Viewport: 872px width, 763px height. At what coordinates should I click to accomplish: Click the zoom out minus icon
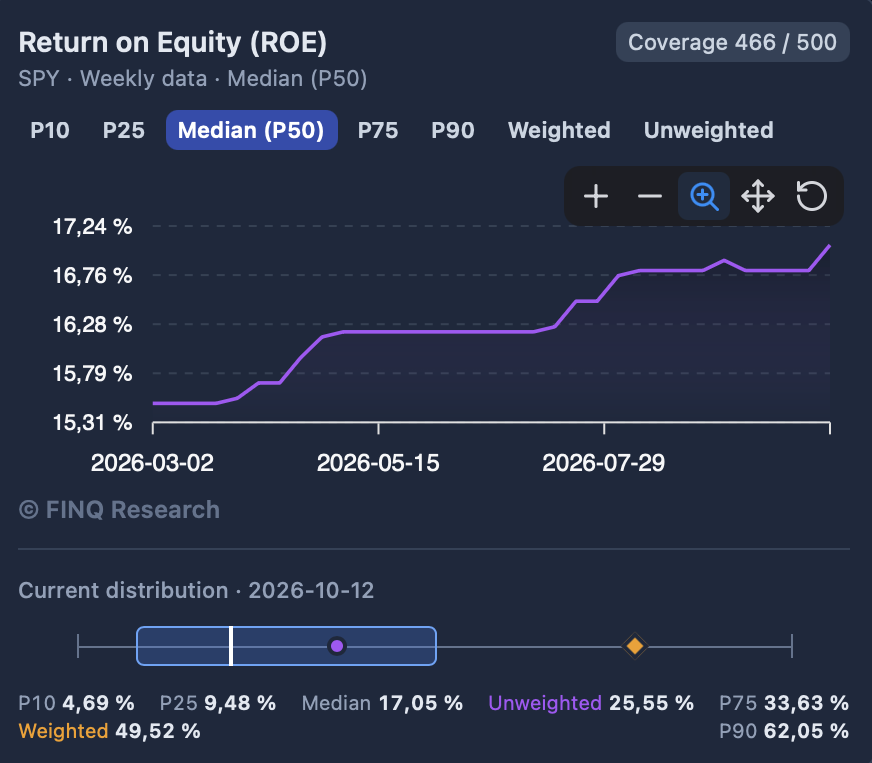point(650,196)
